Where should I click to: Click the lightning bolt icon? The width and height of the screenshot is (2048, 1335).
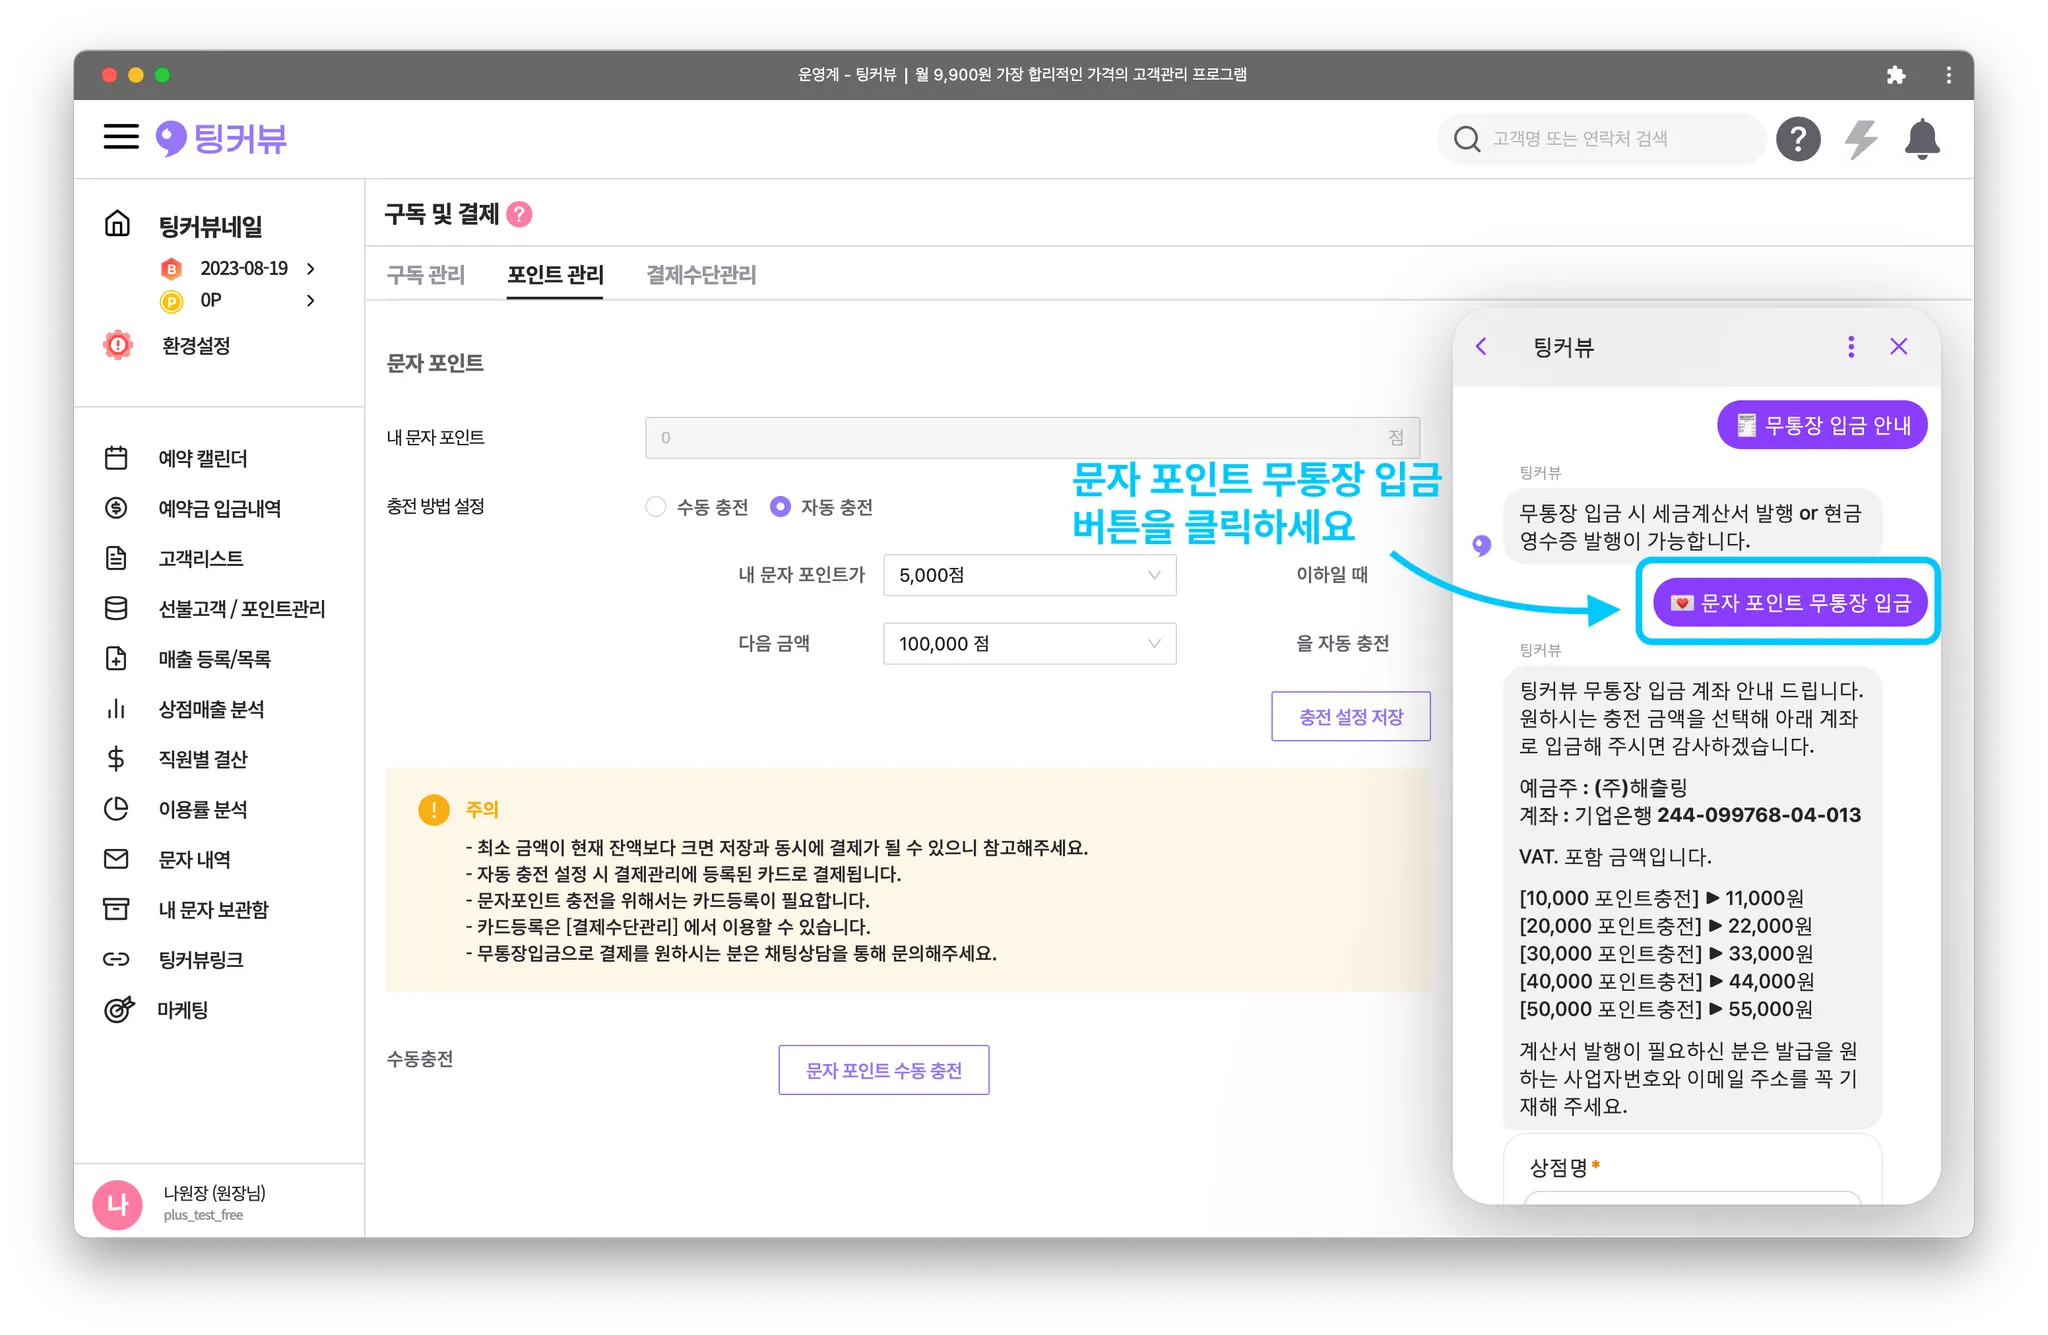coord(1860,138)
